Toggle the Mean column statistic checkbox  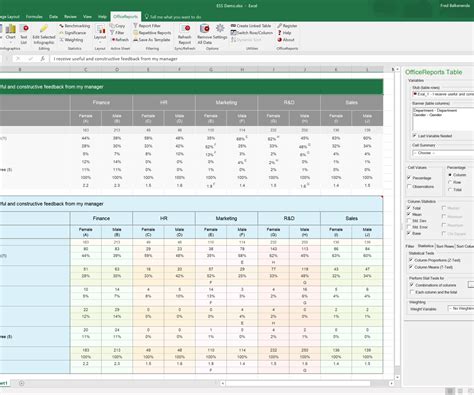(409, 214)
